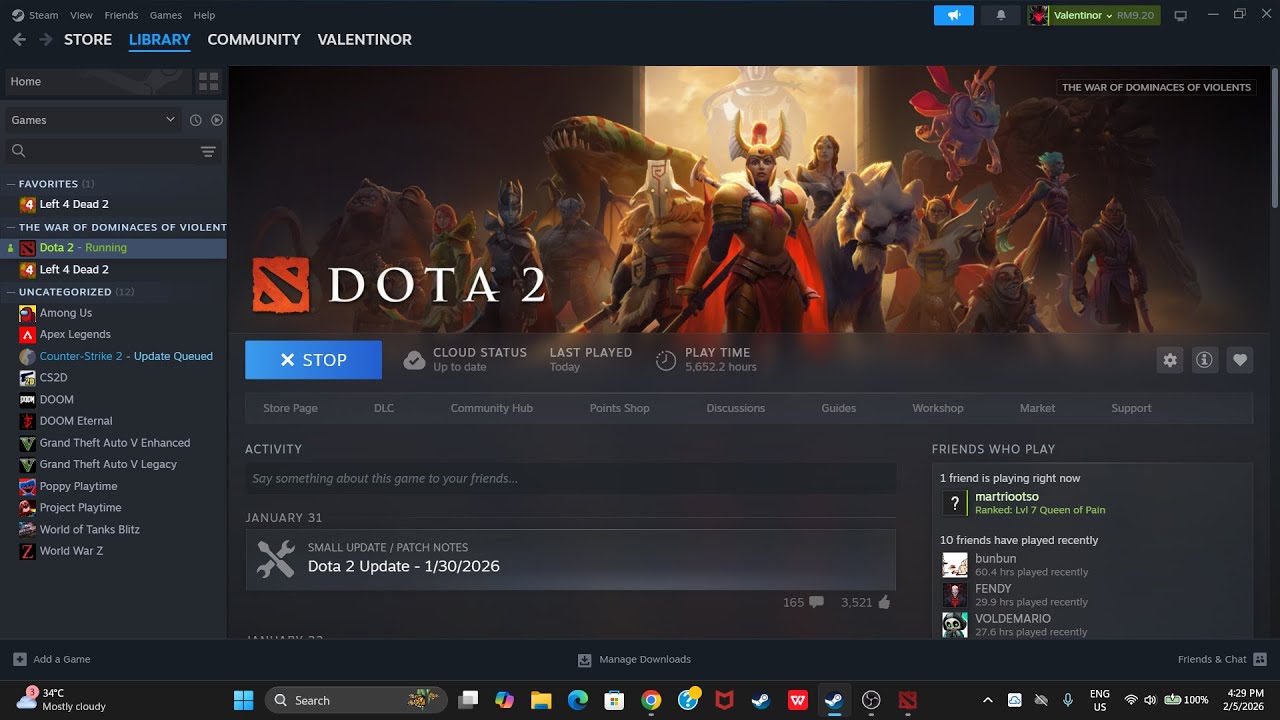Image resolution: width=1280 pixels, height=720 pixels.
Task: Go forward with the right arrow
Action: [x=45, y=39]
